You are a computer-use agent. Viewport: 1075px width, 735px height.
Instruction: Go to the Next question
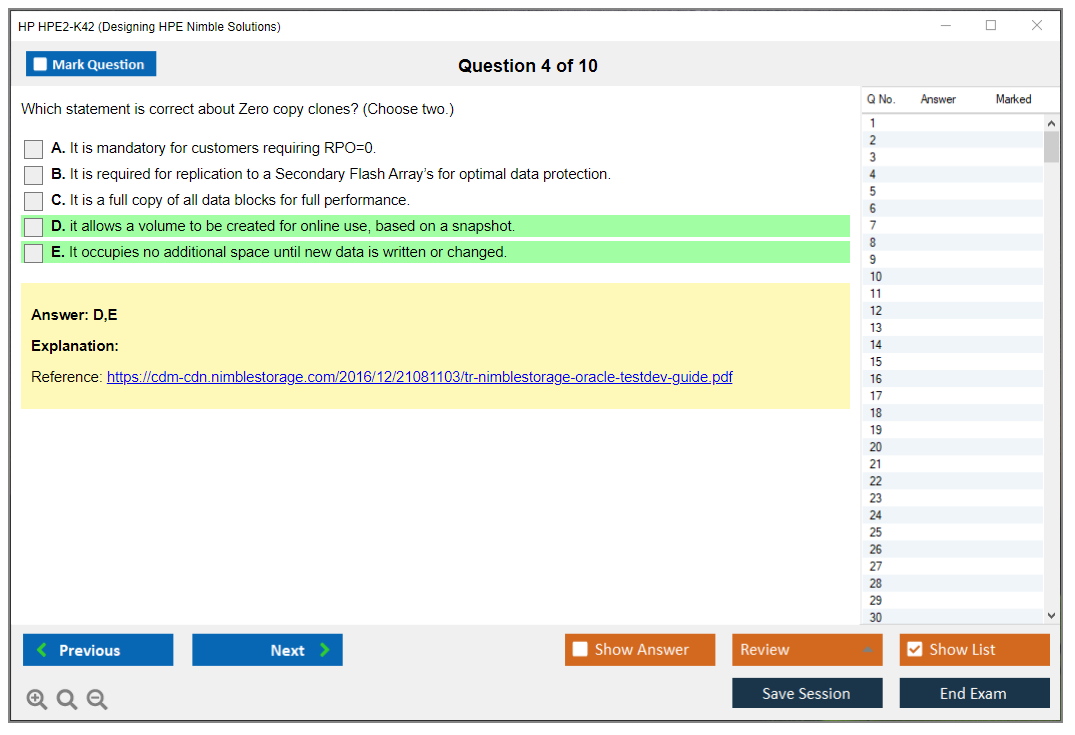click(x=267, y=650)
